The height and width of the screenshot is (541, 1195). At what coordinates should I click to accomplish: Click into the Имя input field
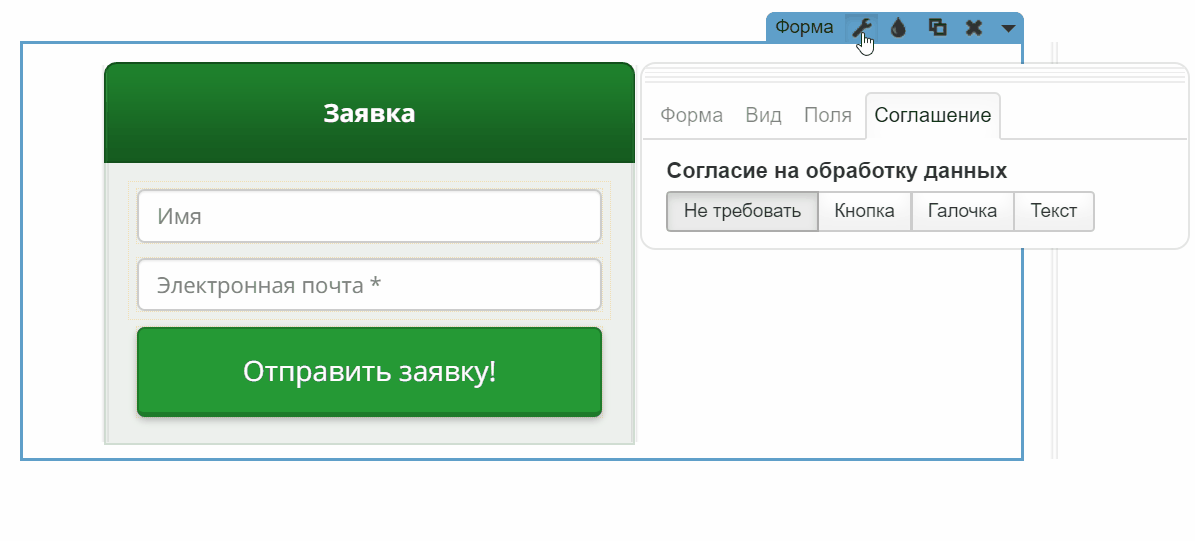coord(369,216)
